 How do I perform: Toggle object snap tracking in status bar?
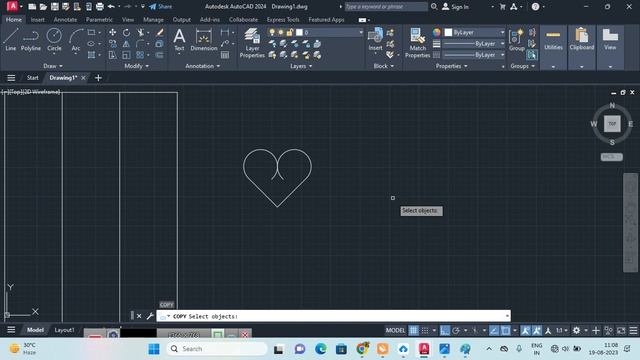(494, 330)
